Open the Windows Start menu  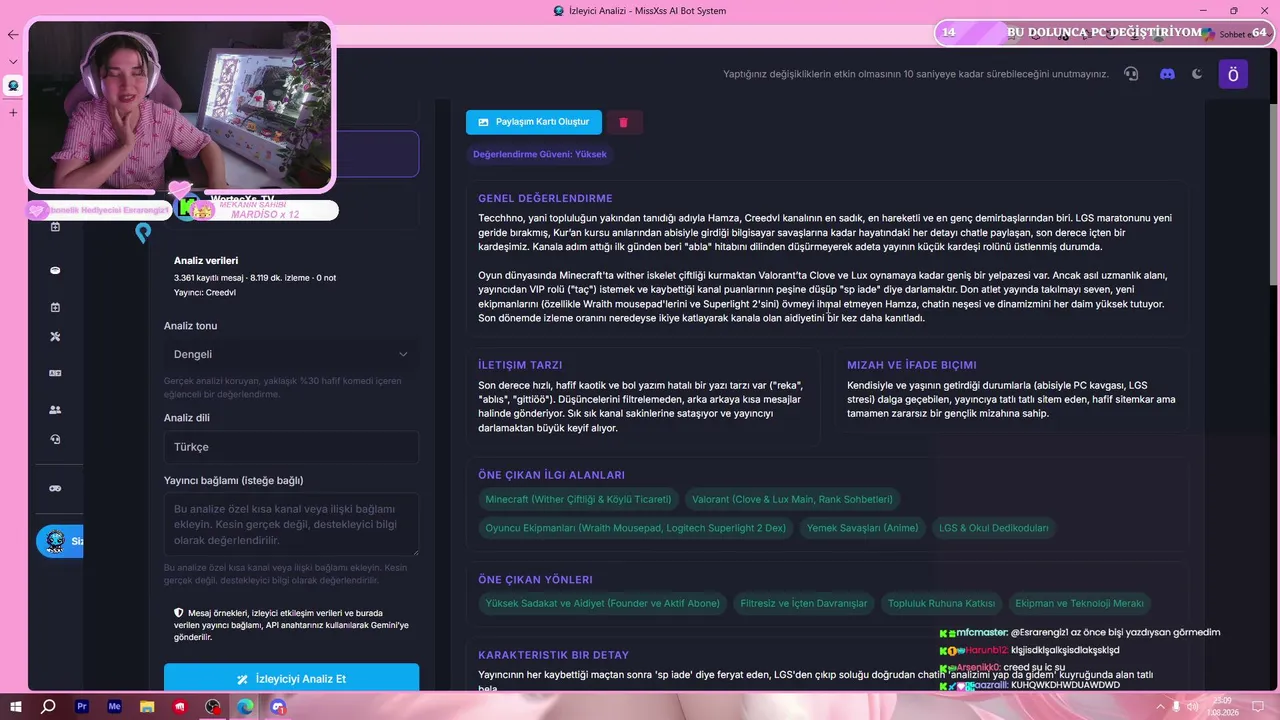(15, 706)
